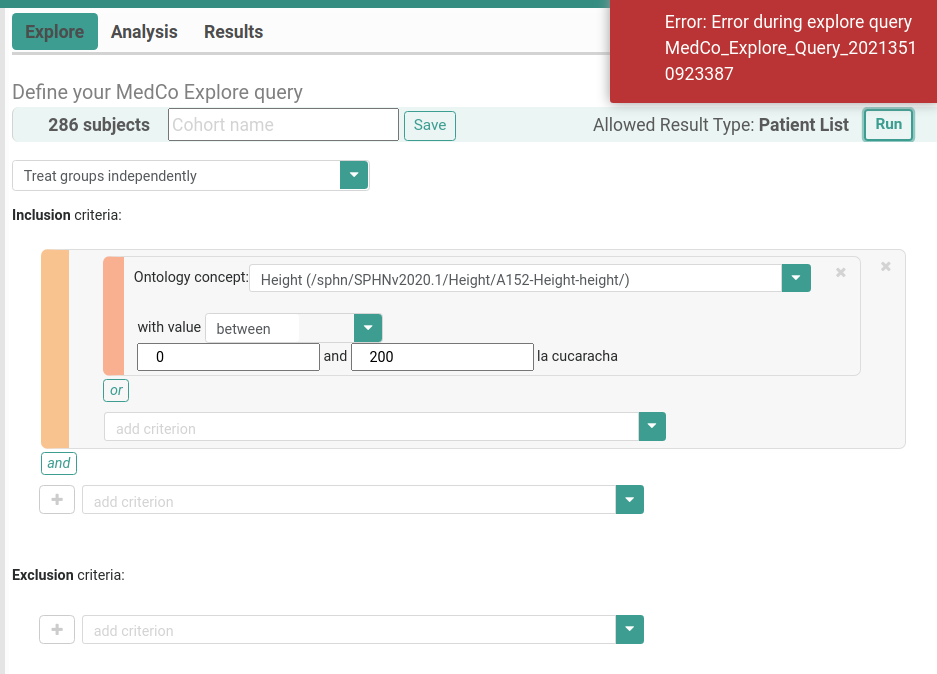Open the Results tab

coord(233,31)
